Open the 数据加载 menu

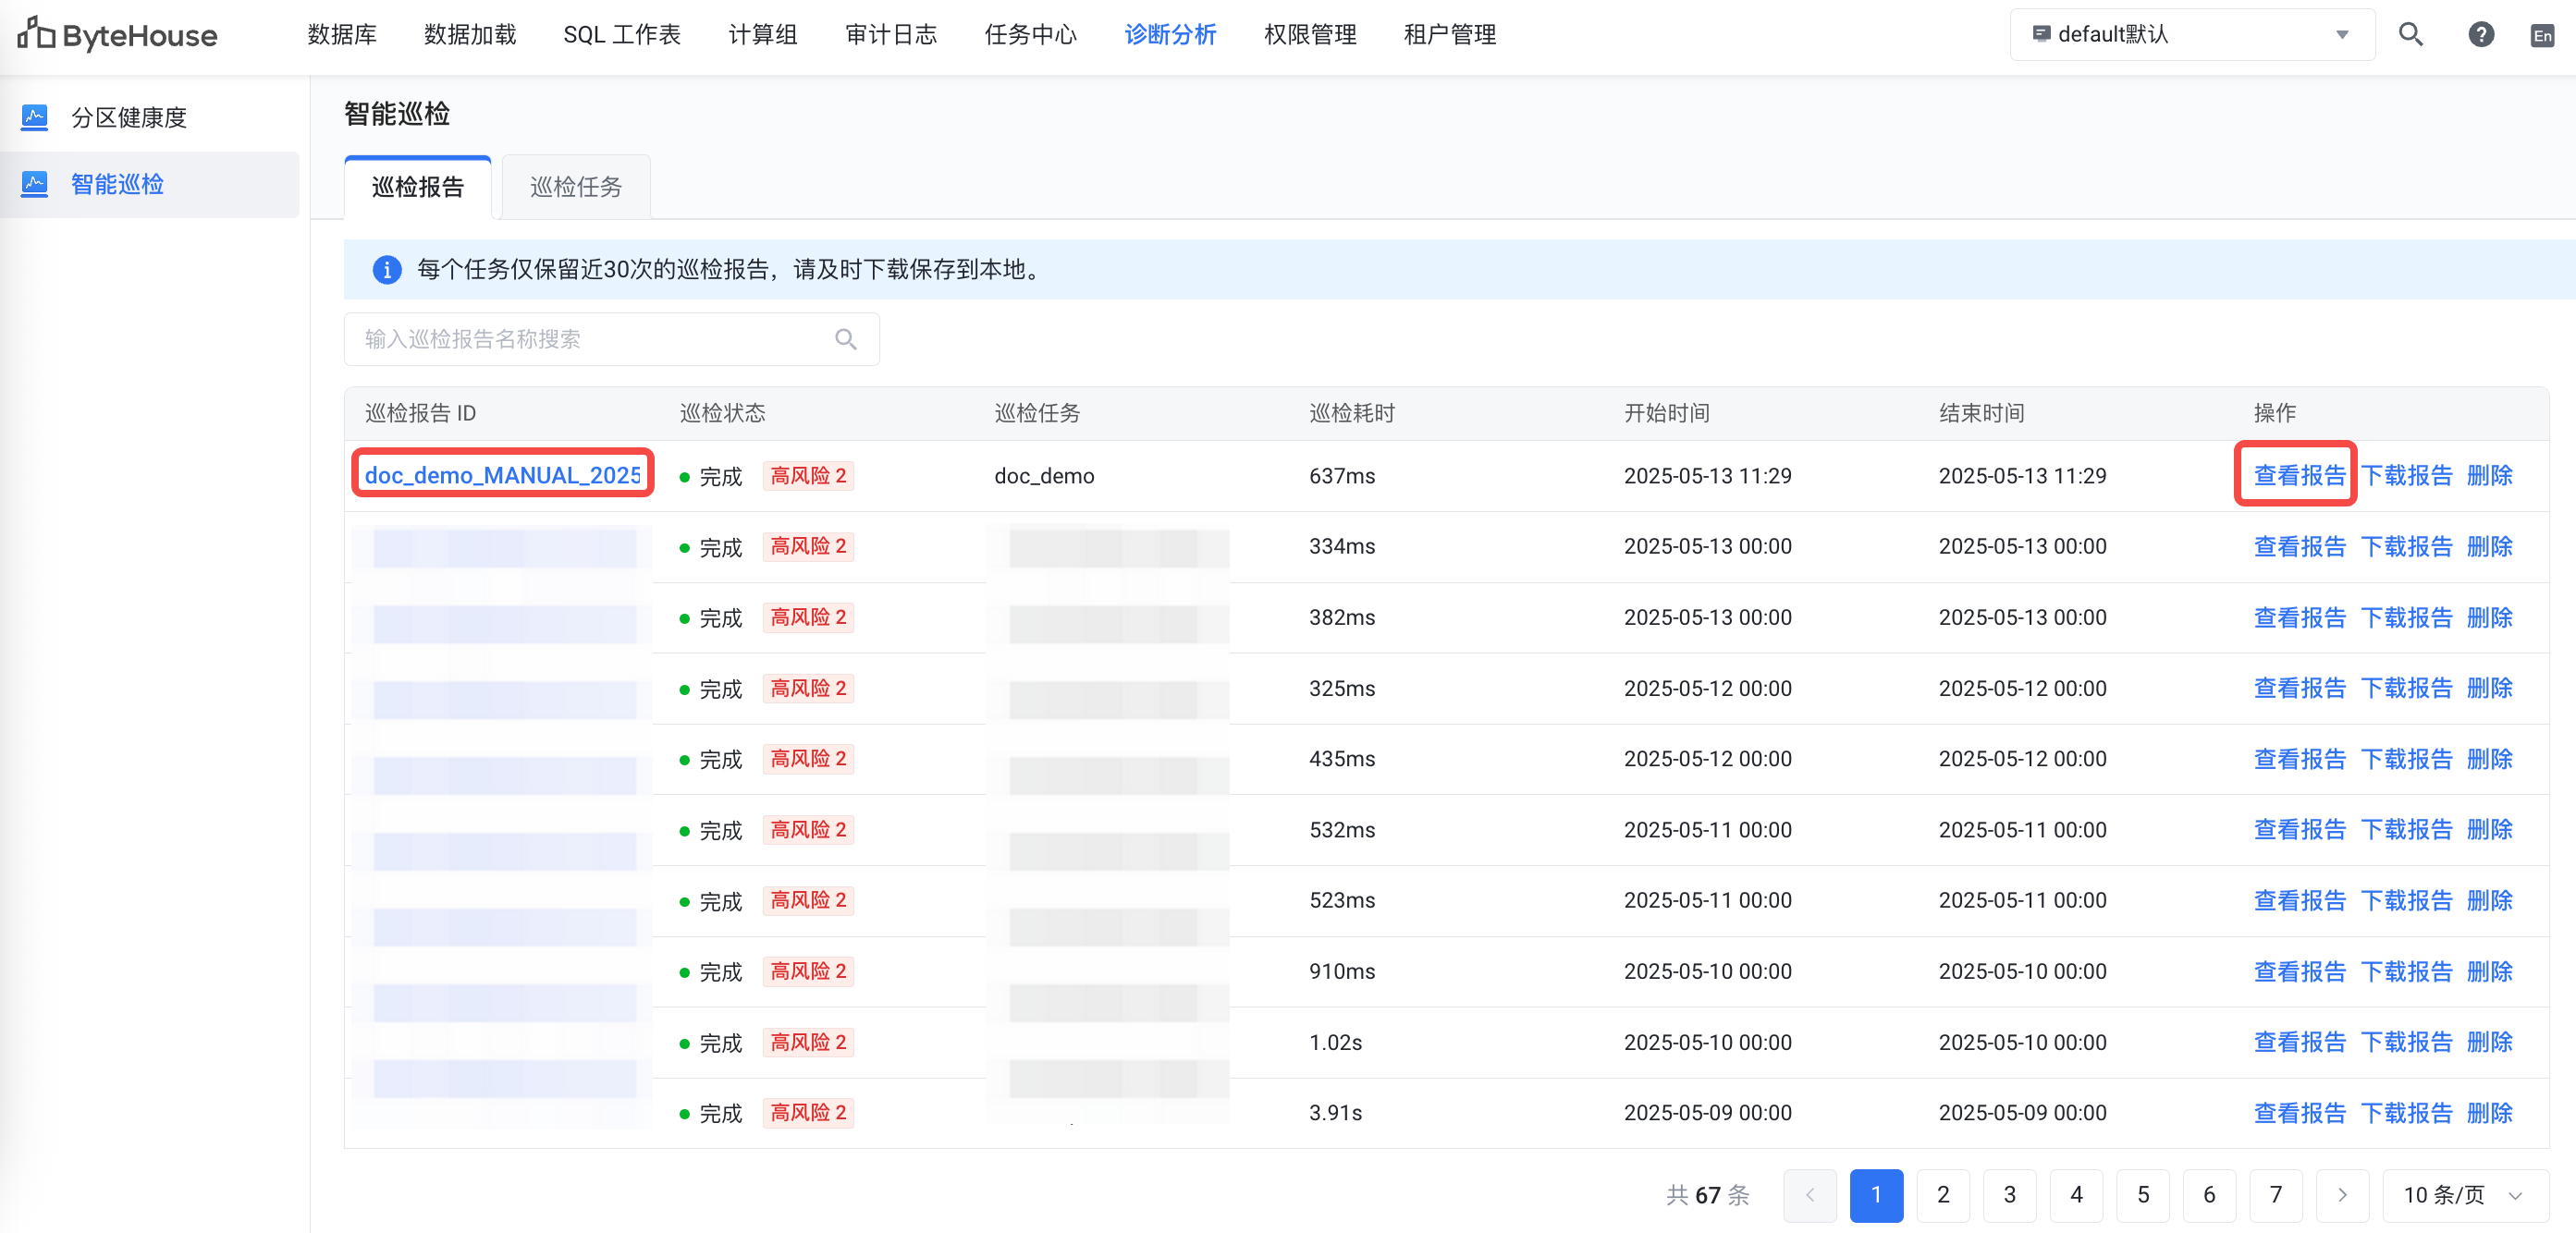tap(470, 35)
